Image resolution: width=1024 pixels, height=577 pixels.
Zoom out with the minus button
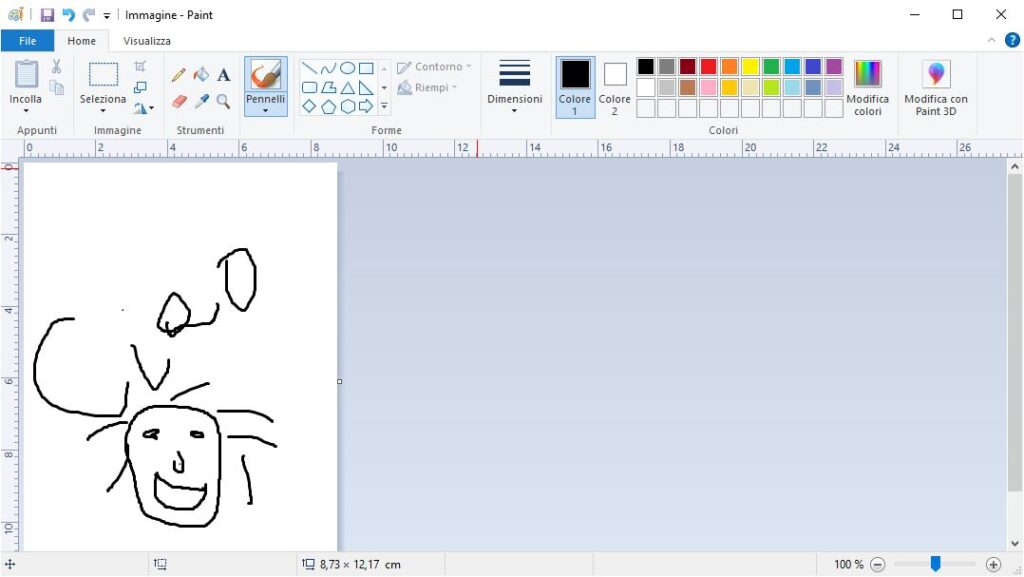pyautogui.click(x=878, y=565)
